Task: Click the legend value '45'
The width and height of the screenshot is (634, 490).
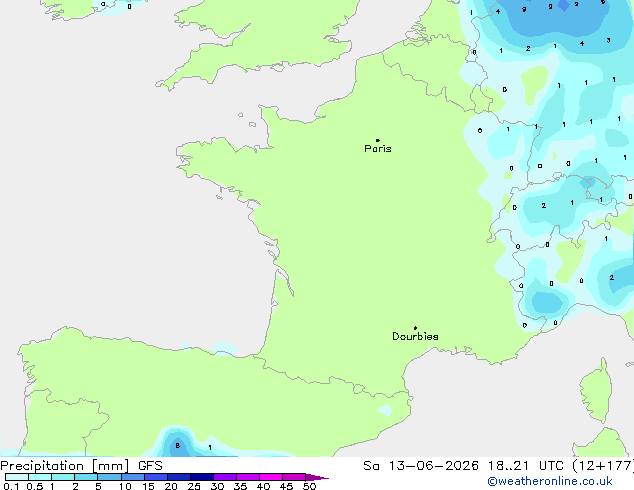Action: [286, 486]
